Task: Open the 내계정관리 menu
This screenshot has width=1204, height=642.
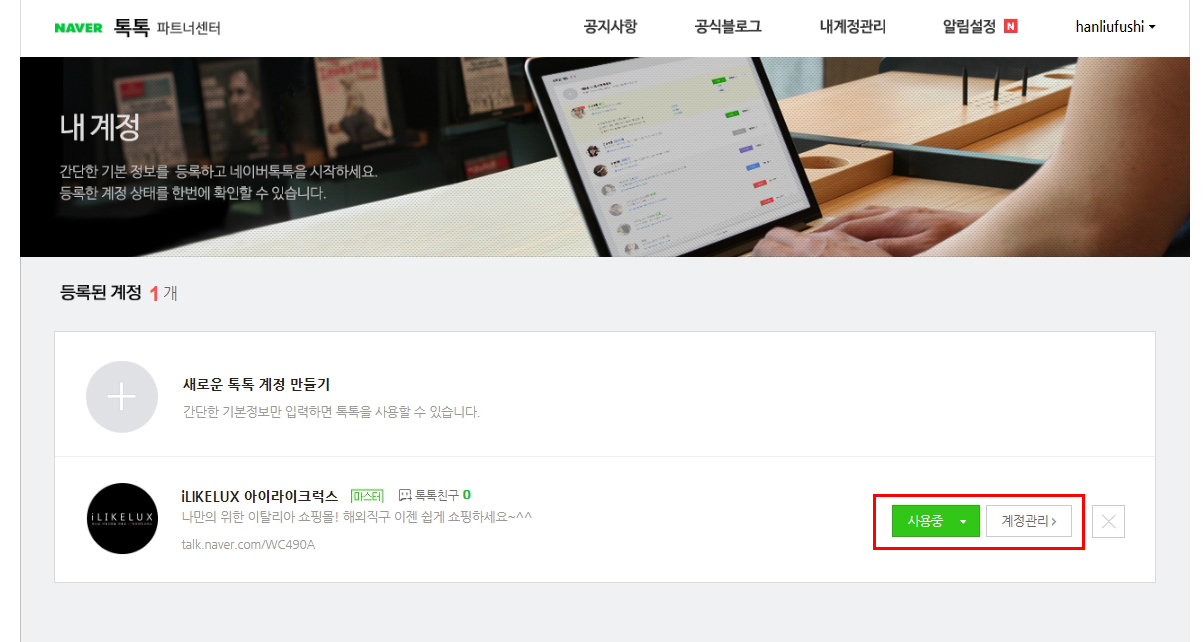Action: tap(852, 27)
